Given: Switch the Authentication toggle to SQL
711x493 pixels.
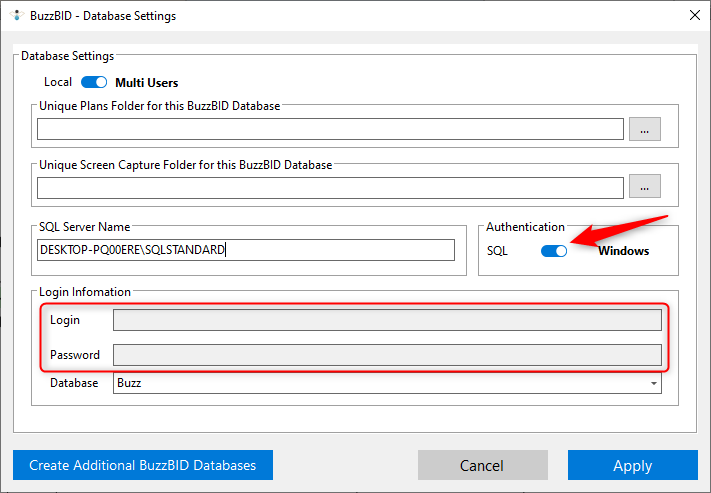Looking at the screenshot, I should (554, 251).
